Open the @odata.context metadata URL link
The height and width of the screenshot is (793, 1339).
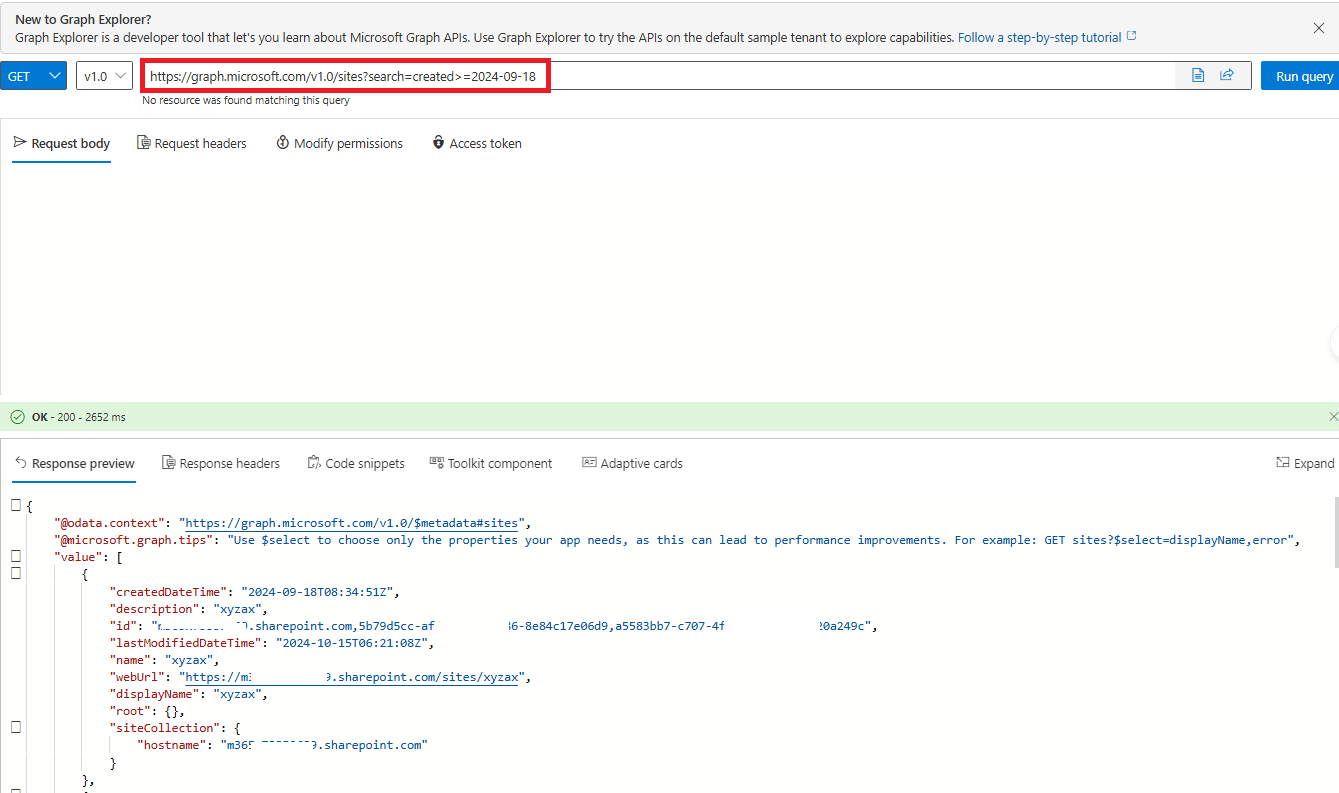click(x=353, y=523)
